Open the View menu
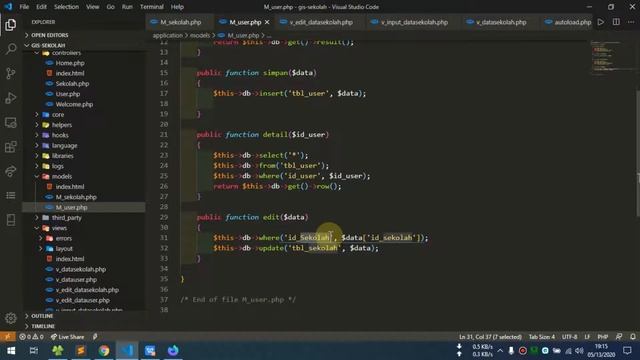640x360 pixels. 93,7
